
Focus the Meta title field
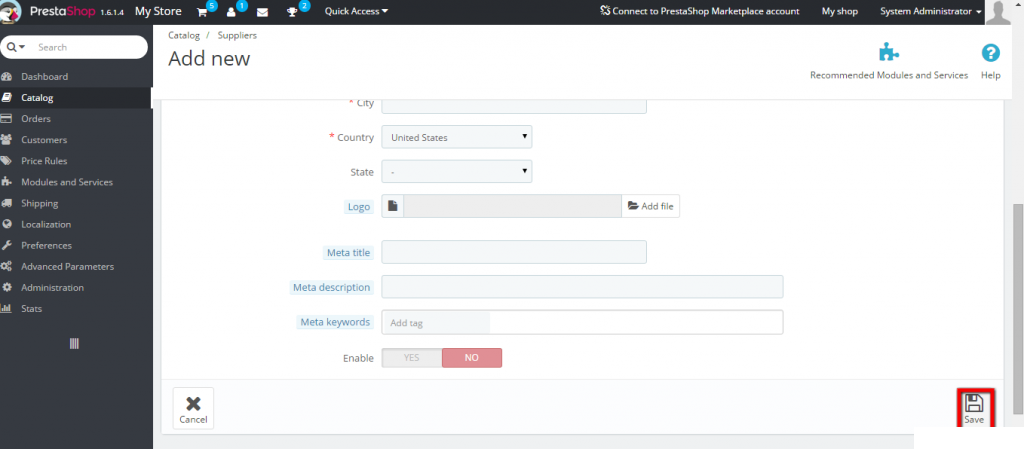click(514, 252)
